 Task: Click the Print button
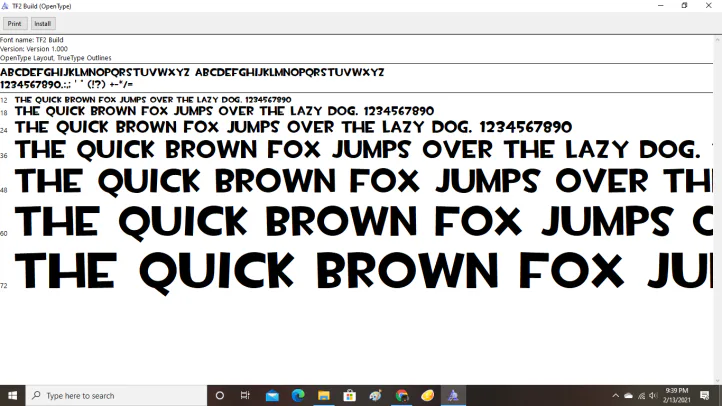click(x=15, y=23)
